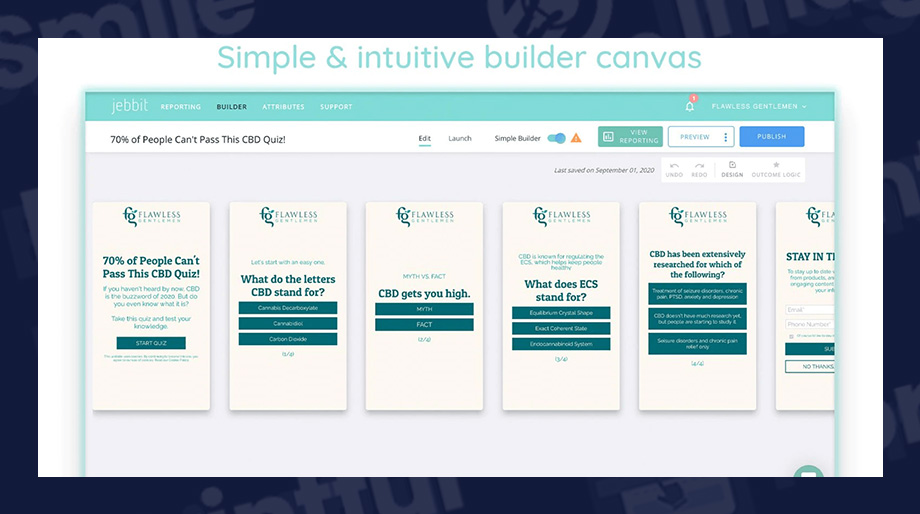This screenshot has height=514, width=920.
Task: Click the View Reporting chart icon
Action: click(x=608, y=137)
